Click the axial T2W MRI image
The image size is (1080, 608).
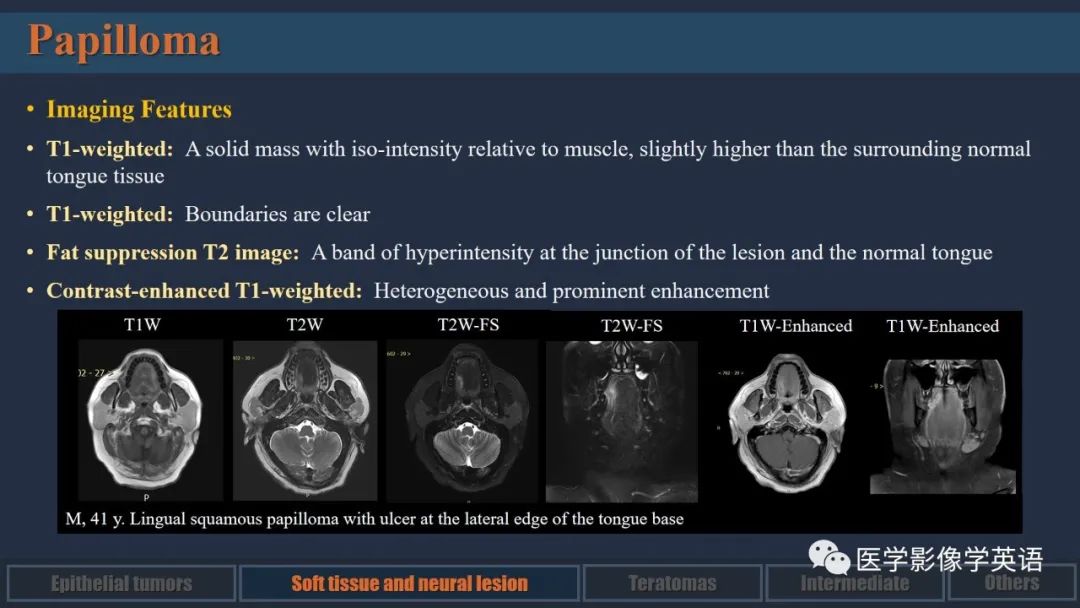304,420
